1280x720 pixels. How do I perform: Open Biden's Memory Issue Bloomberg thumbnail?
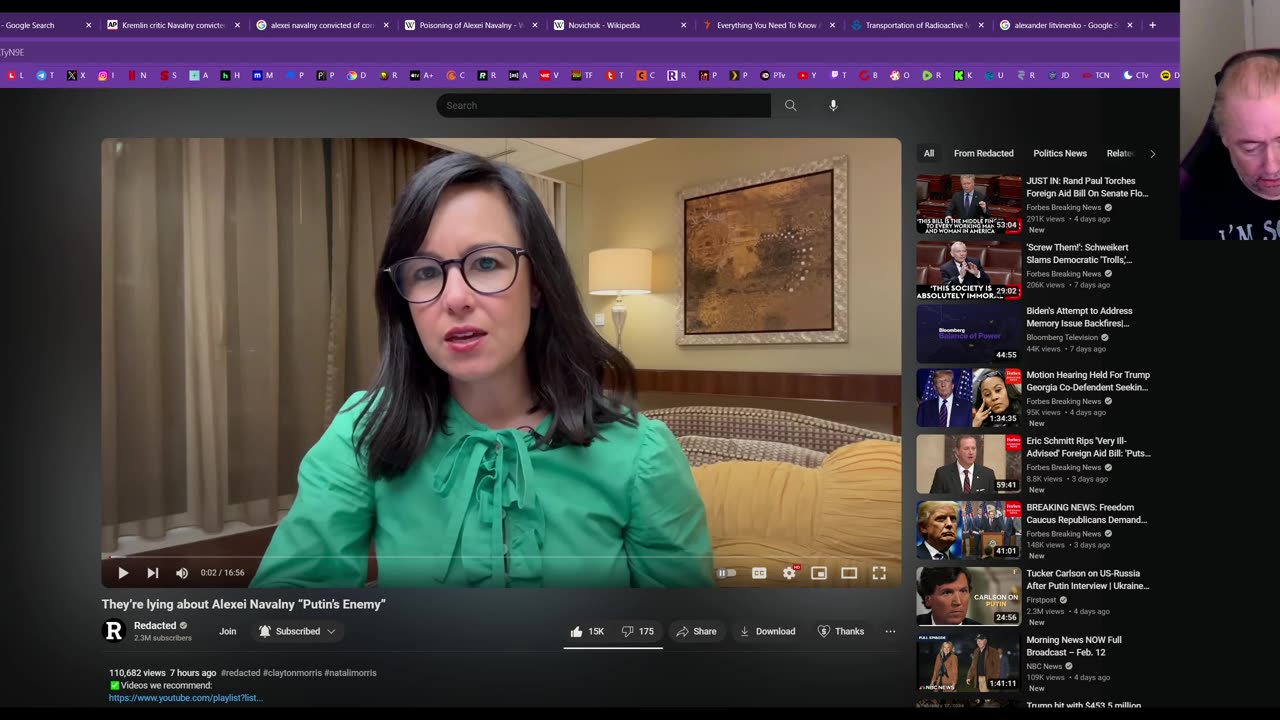point(969,334)
